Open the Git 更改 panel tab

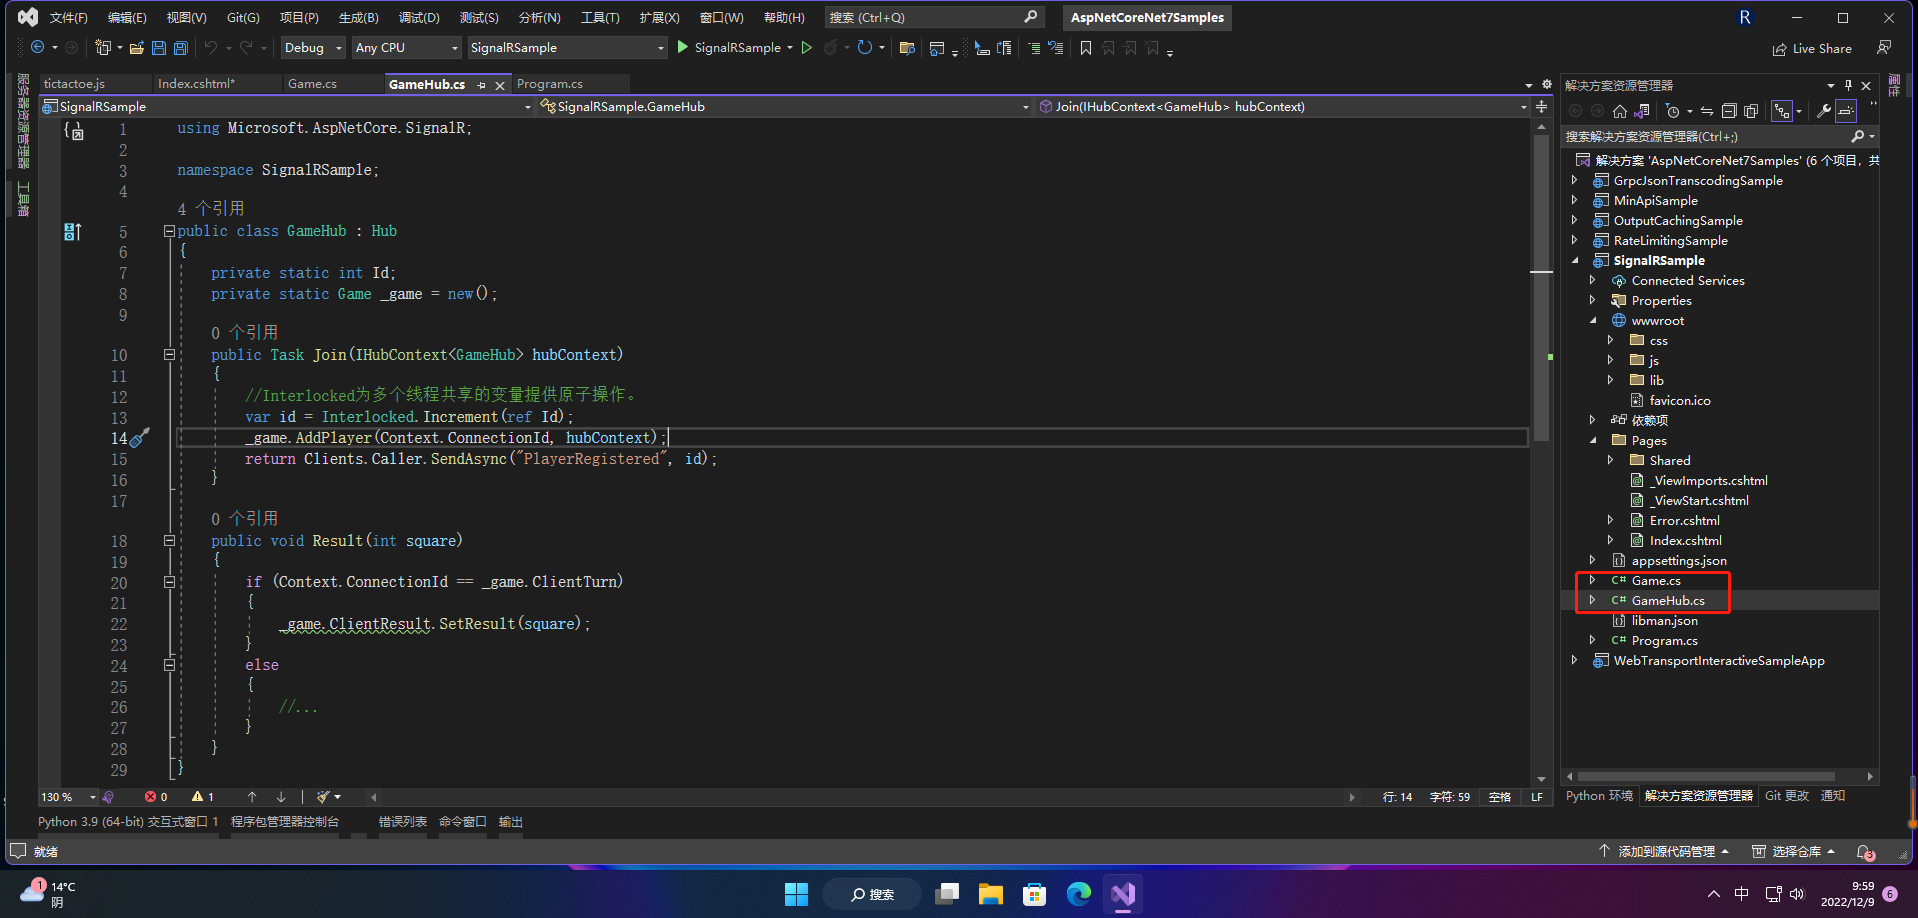(x=1787, y=796)
